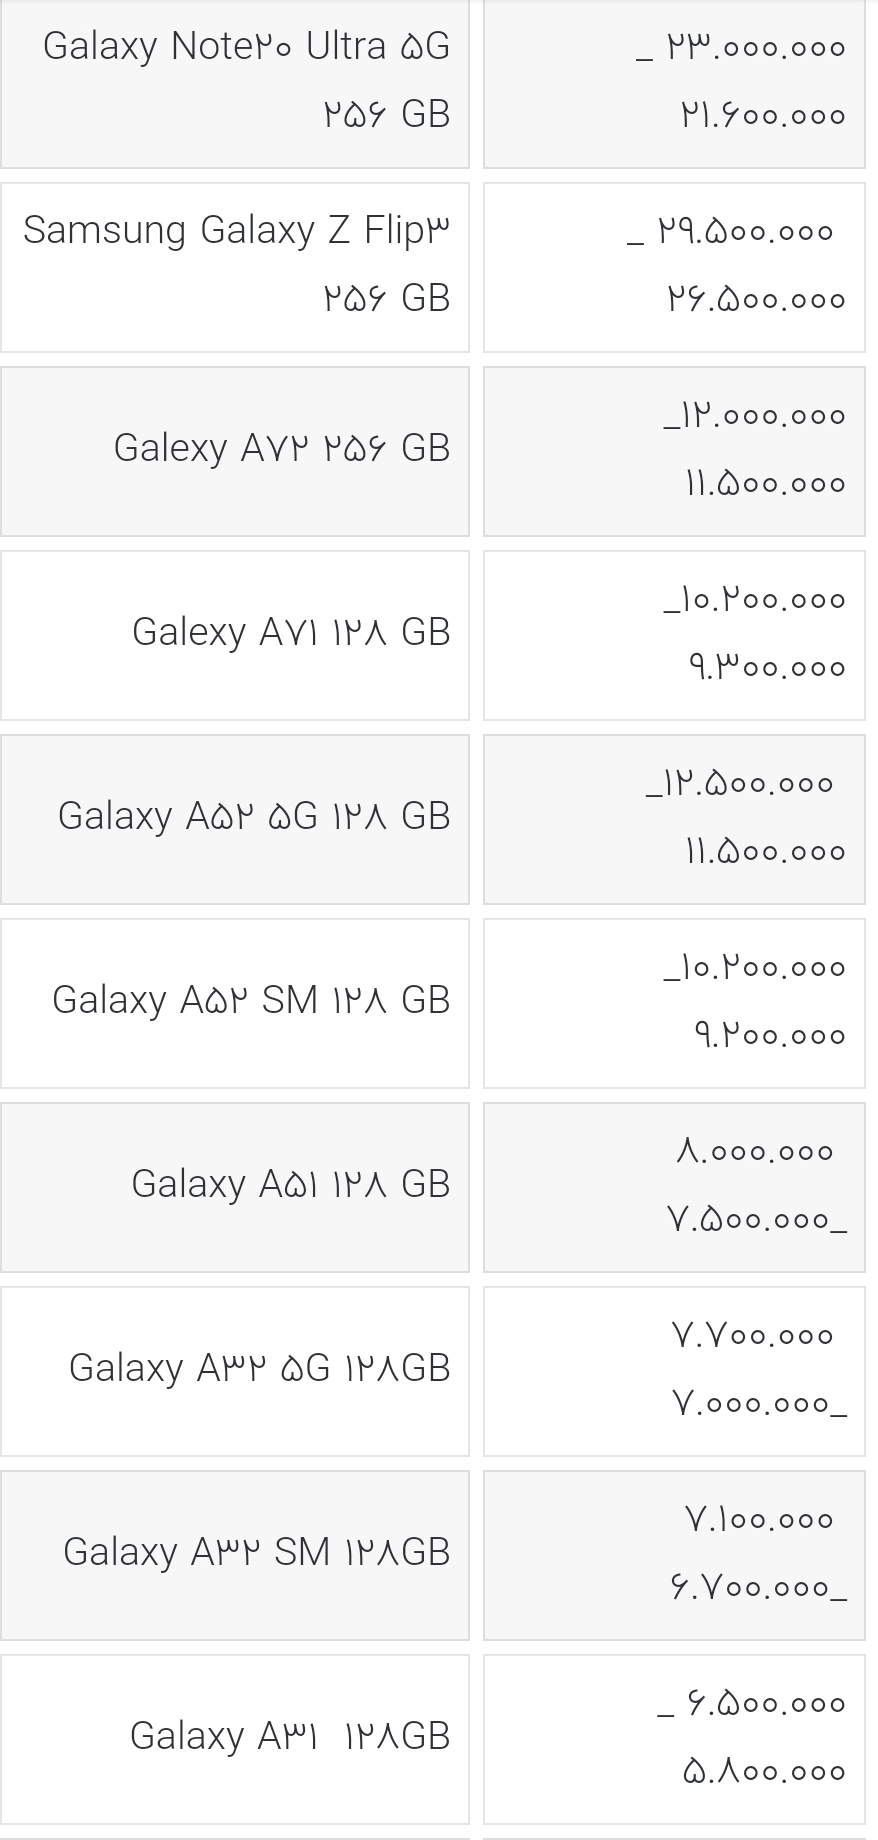This screenshot has height=1840, width=878.
Task: Click the price cell beside Galexy A72
Action: click(674, 450)
